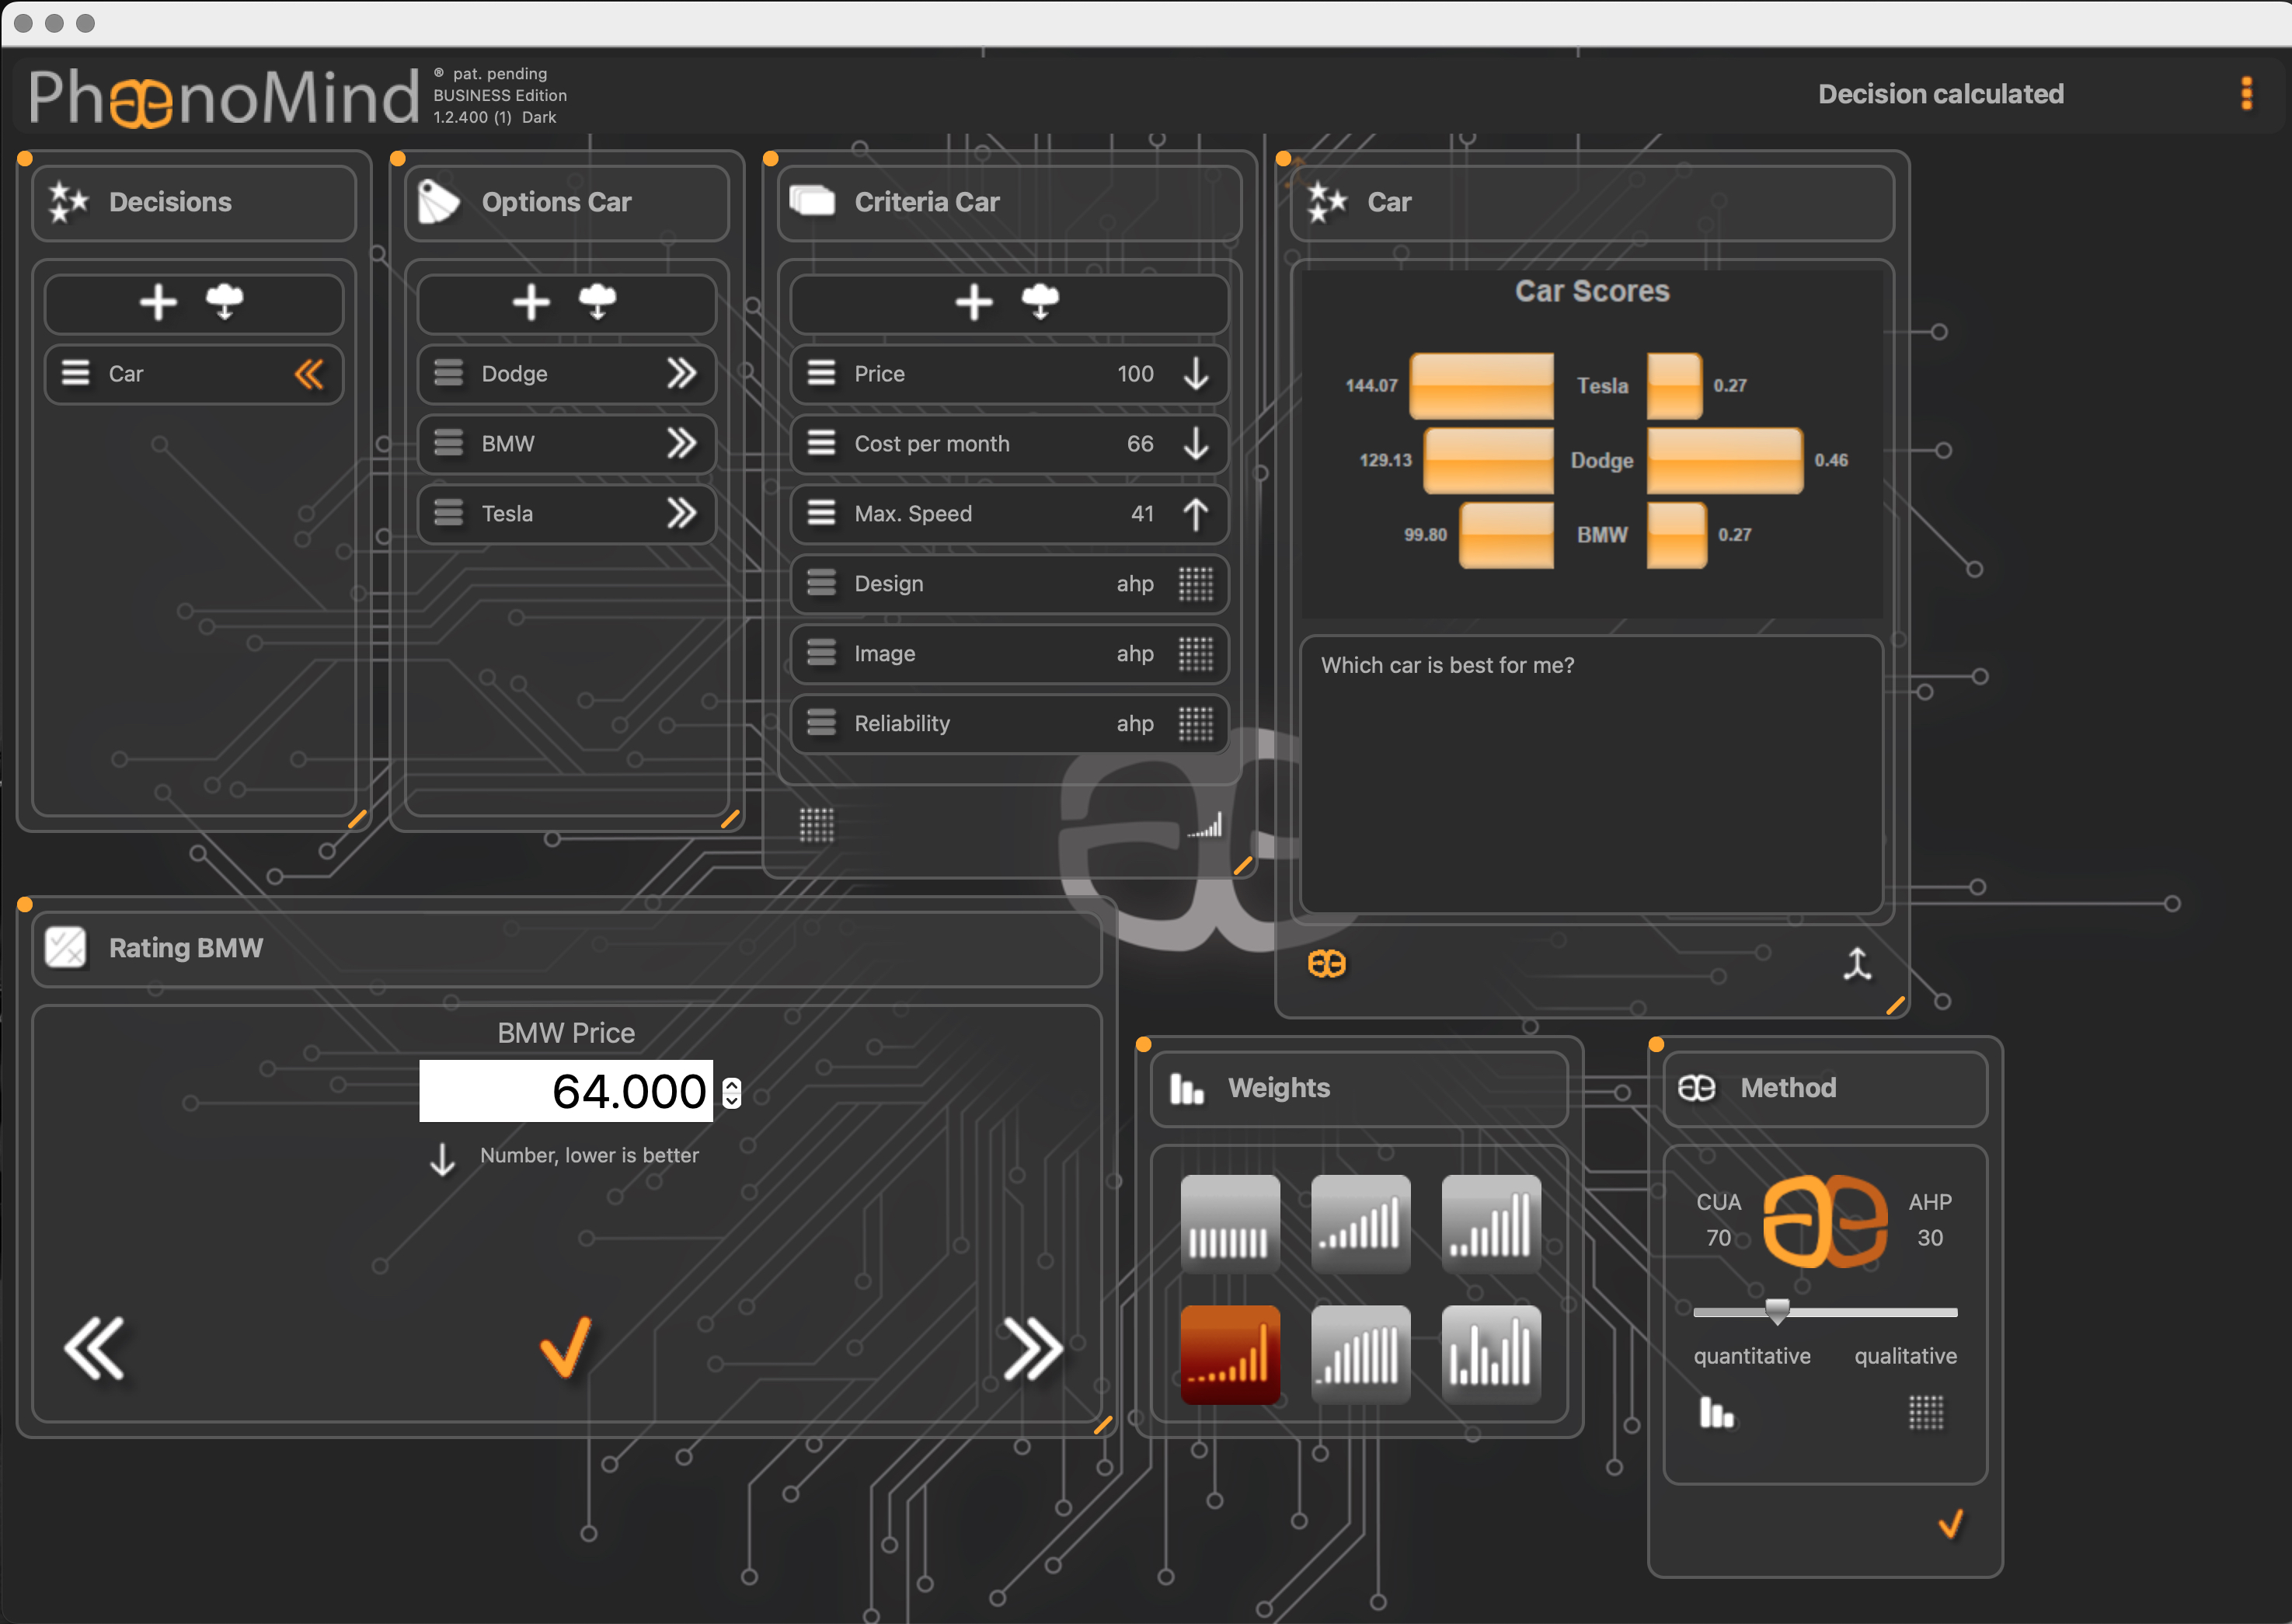This screenshot has height=1624, width=2292.
Task: Add a new criterion with plus icon
Action: pyautogui.click(x=973, y=302)
